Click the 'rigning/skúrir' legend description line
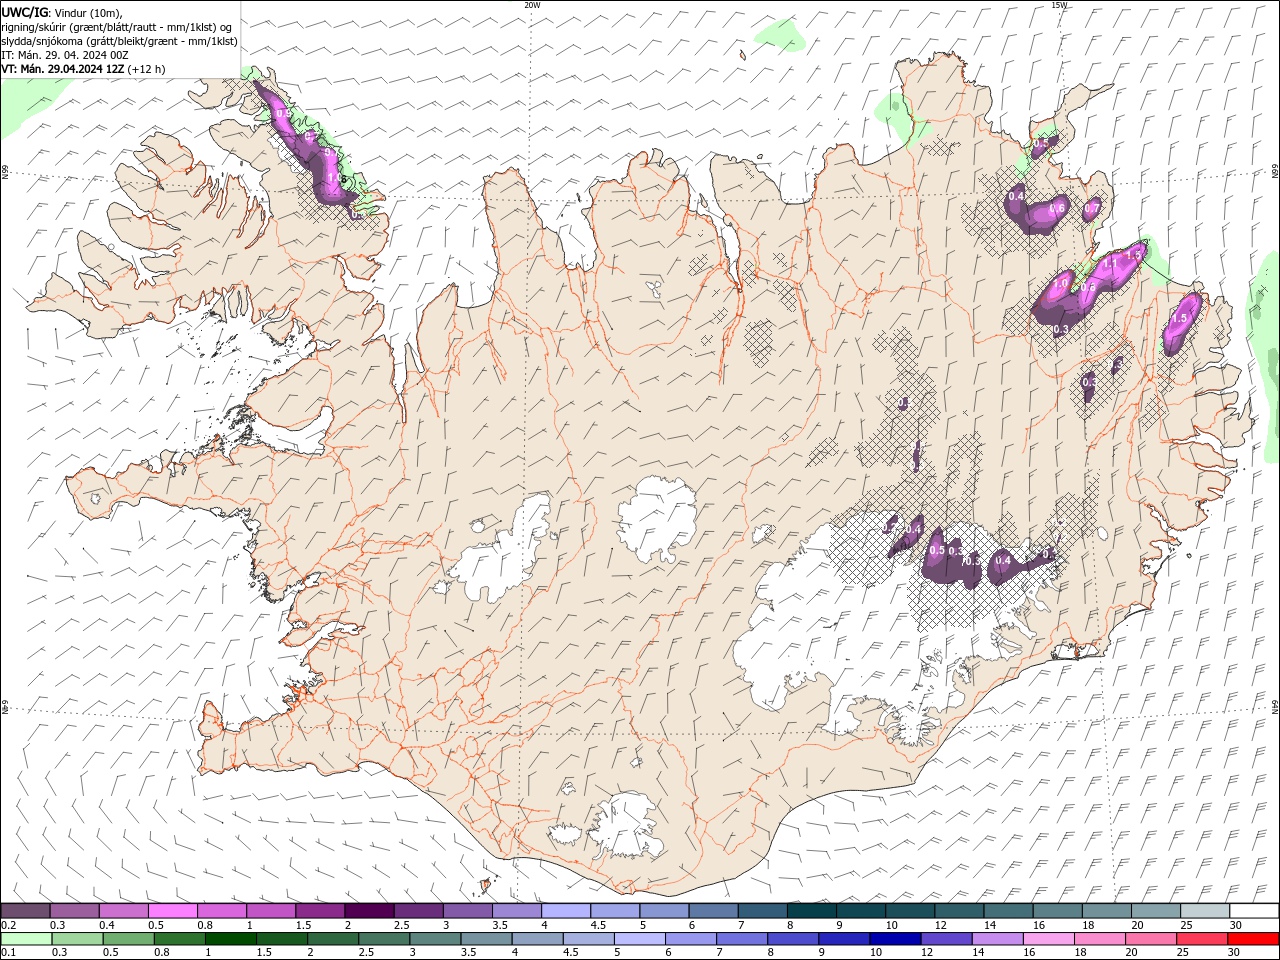The image size is (1280, 960). tap(117, 27)
